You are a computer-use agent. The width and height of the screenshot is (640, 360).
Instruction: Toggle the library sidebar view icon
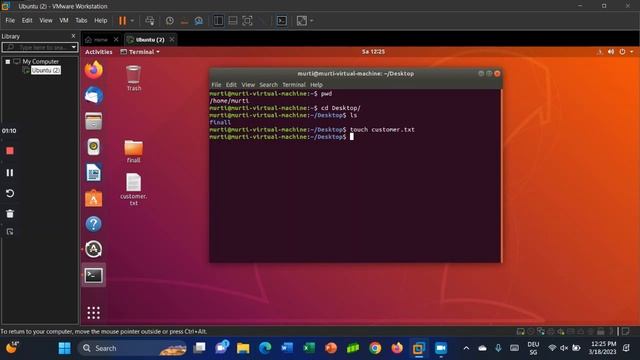(218, 21)
